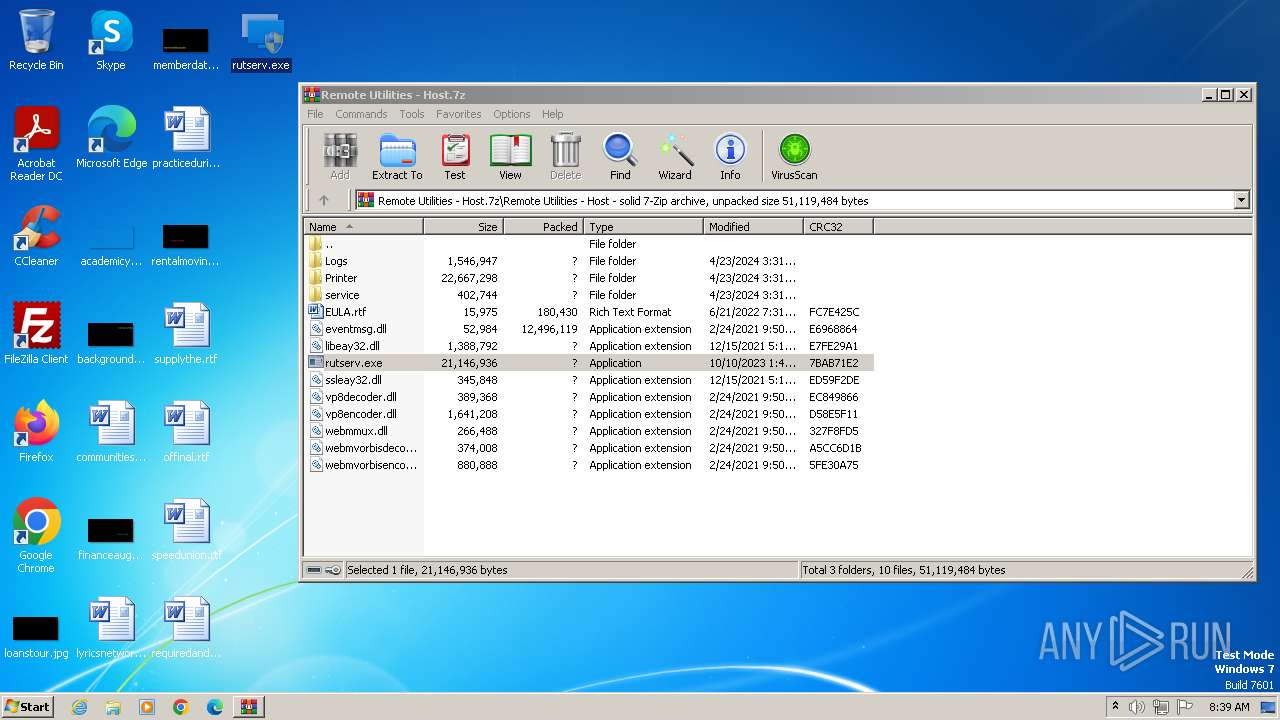Click the disk/key icons in the status bar
Image resolution: width=1280 pixels, height=720 pixels.
(323, 570)
